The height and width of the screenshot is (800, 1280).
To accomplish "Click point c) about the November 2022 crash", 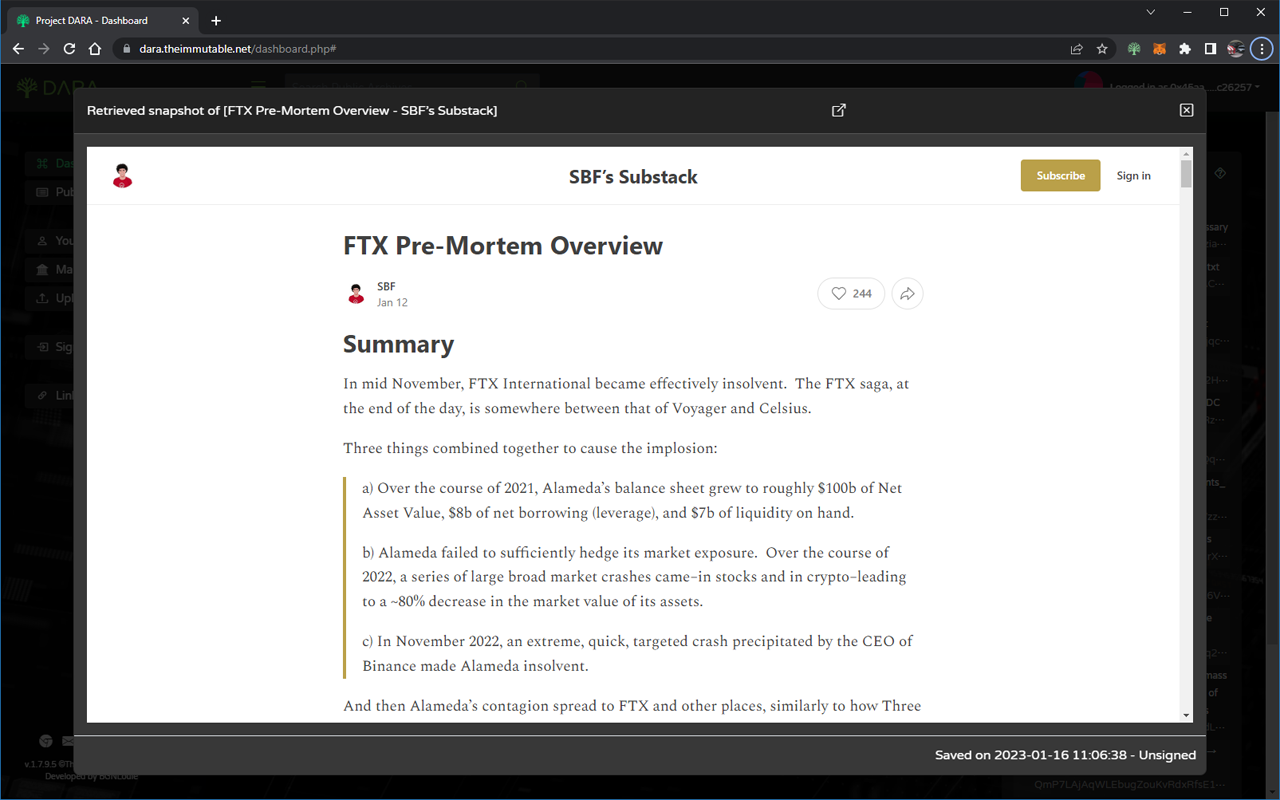I will (x=637, y=653).
